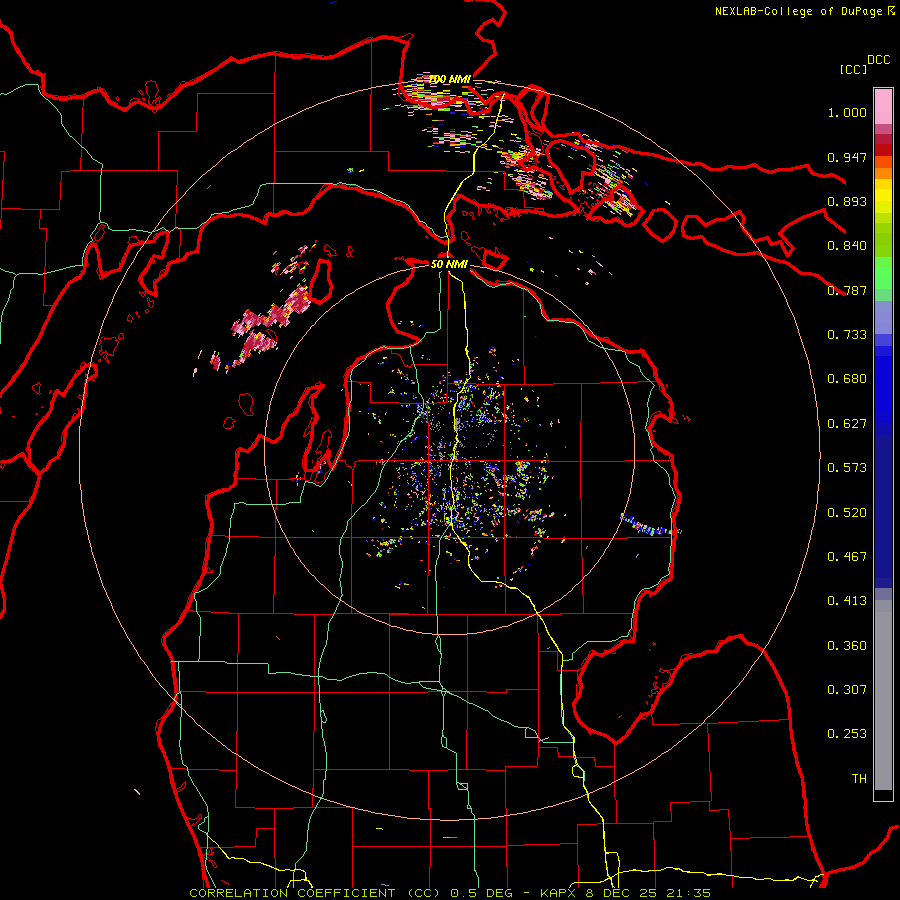Click the [CC] units label
Screen dimensions: 900x900
point(853,69)
